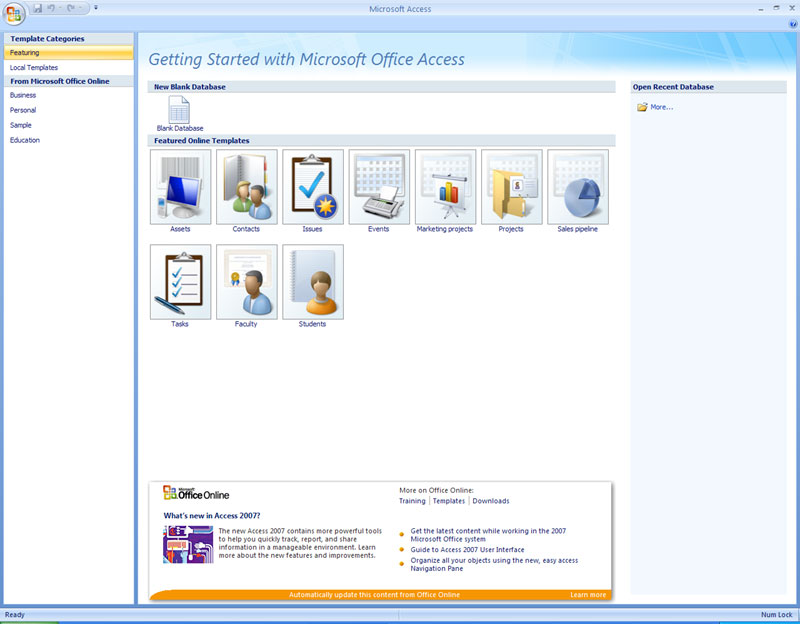Click the Office Online logo
This screenshot has width=800, height=624.
pos(196,493)
